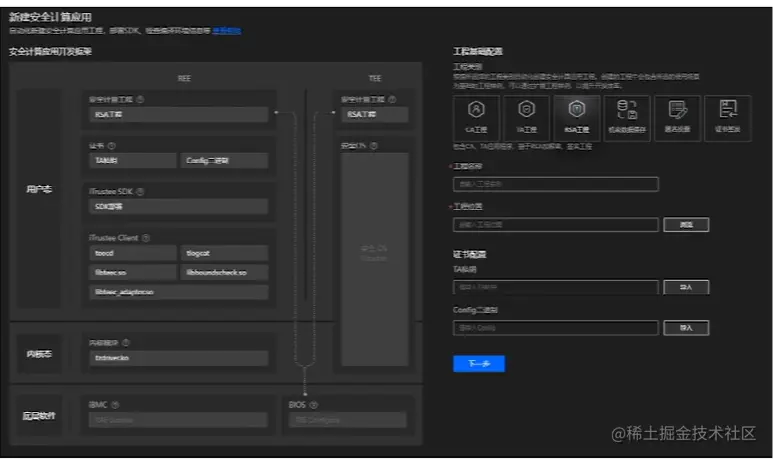Select the database-icon project type card
Viewport: 773px width, 459px height.
(627, 118)
